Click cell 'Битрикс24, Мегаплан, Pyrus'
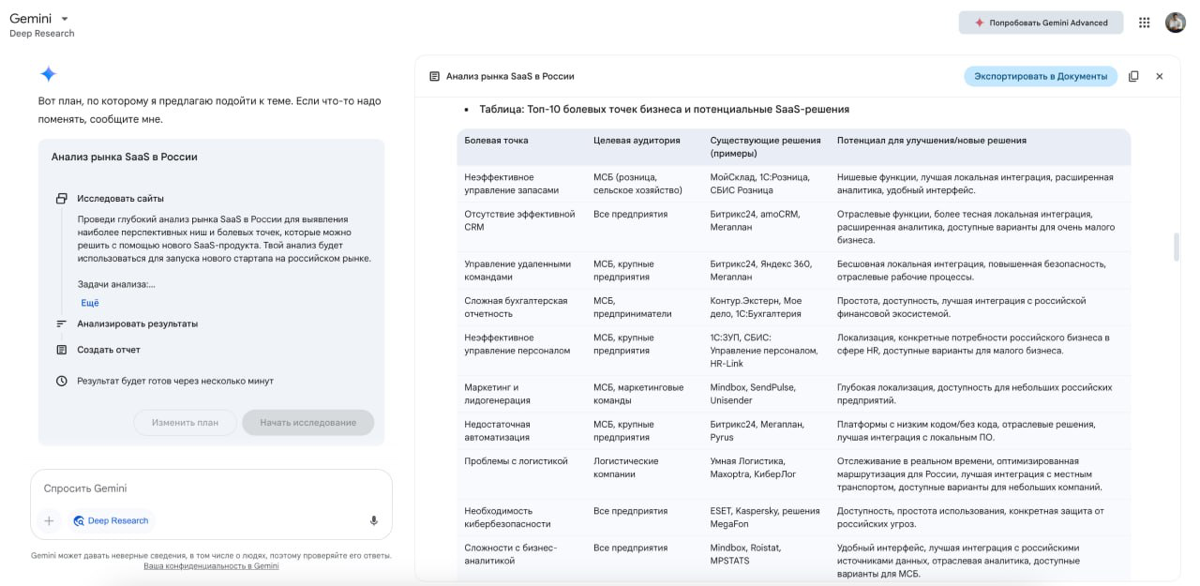 757,430
